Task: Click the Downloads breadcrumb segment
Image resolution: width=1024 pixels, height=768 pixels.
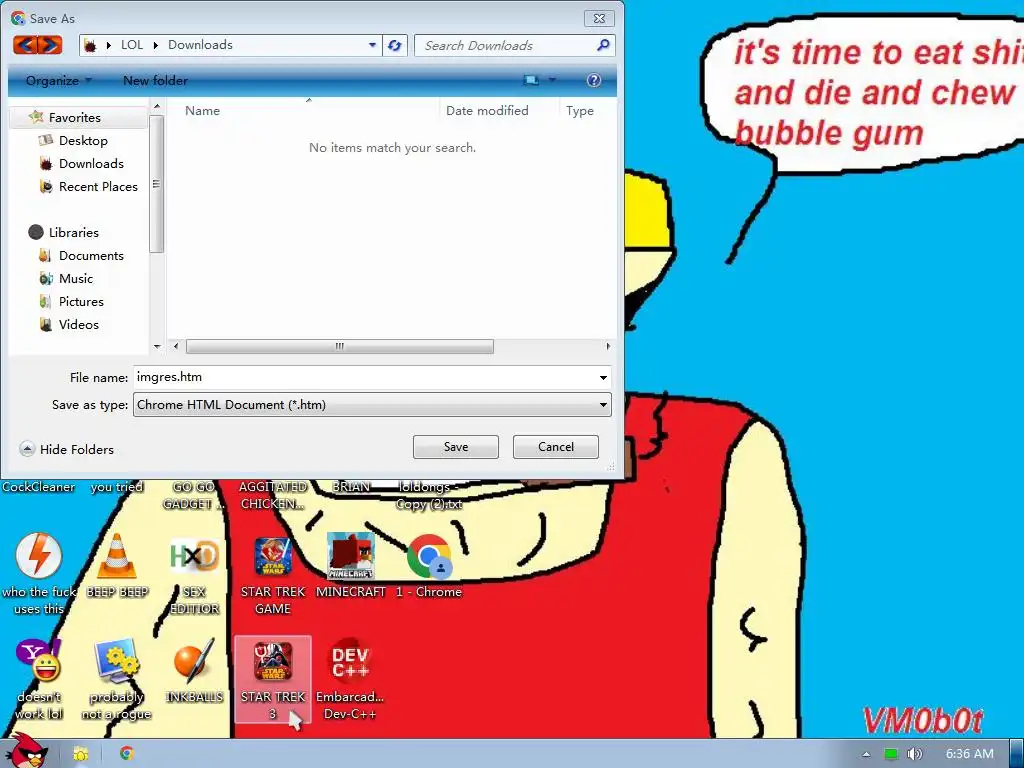Action: (x=200, y=44)
